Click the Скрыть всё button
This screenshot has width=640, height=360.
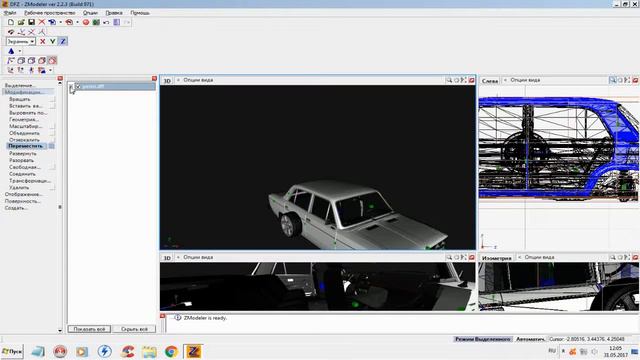pyautogui.click(x=134, y=329)
